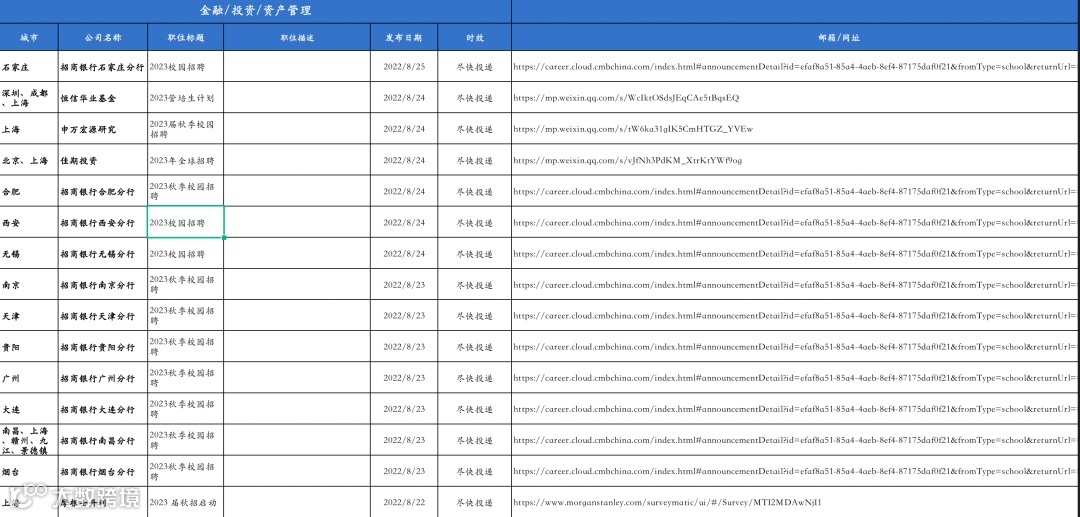1080x517 pixels.
Task: Select the 招商银行大连分行 company cell
Action: tap(103, 409)
